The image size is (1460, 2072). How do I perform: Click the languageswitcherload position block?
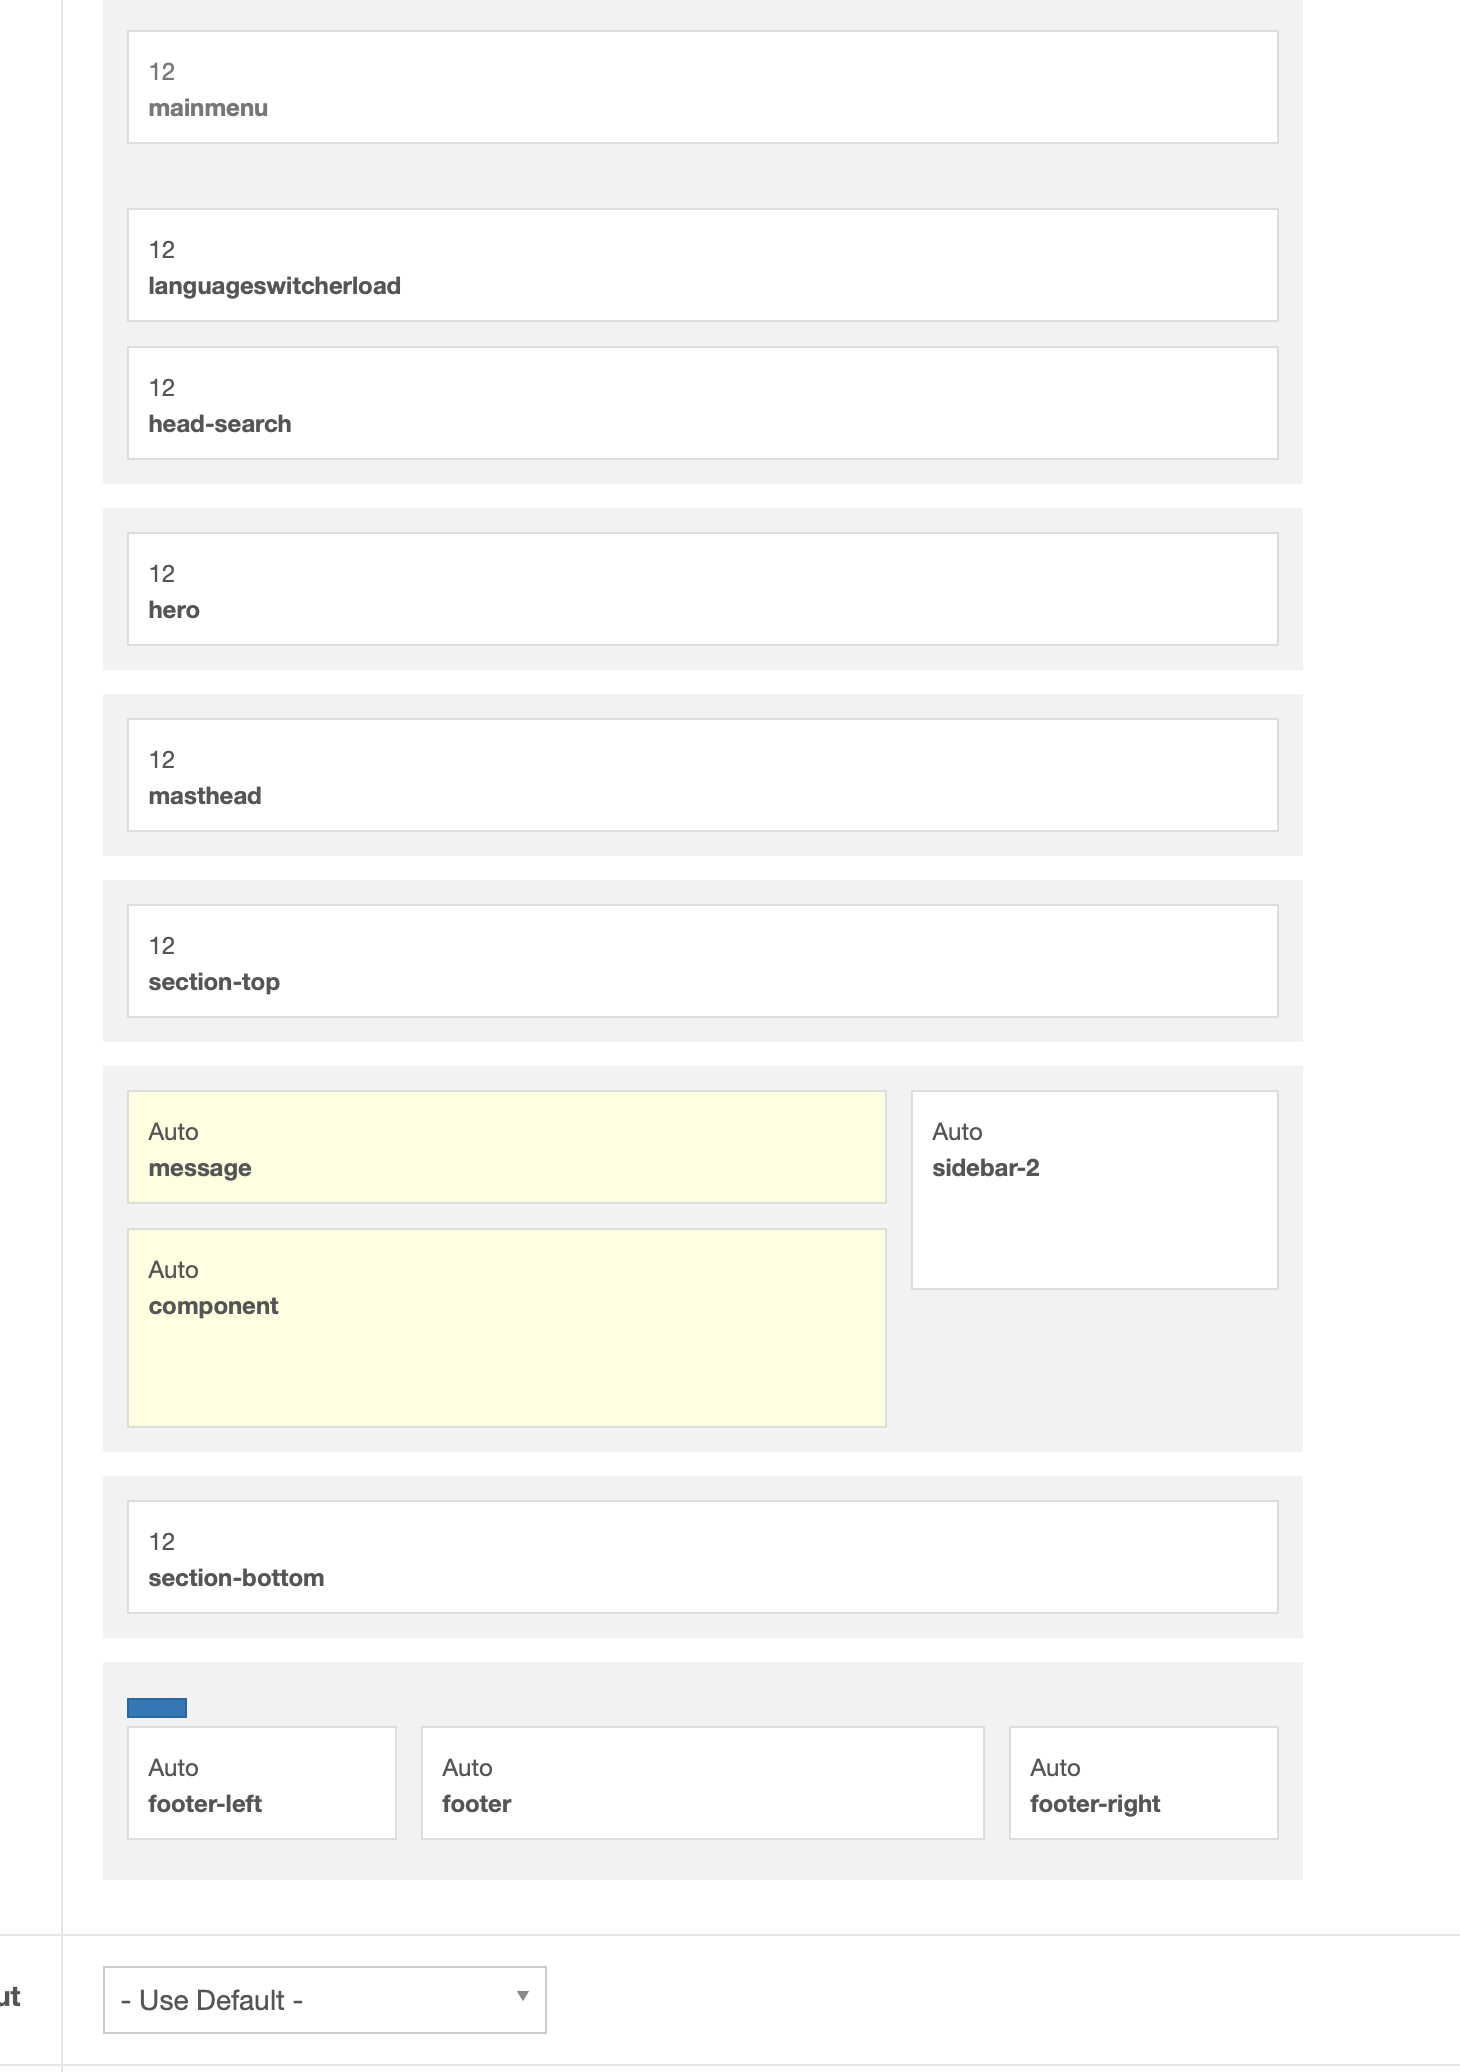click(702, 266)
